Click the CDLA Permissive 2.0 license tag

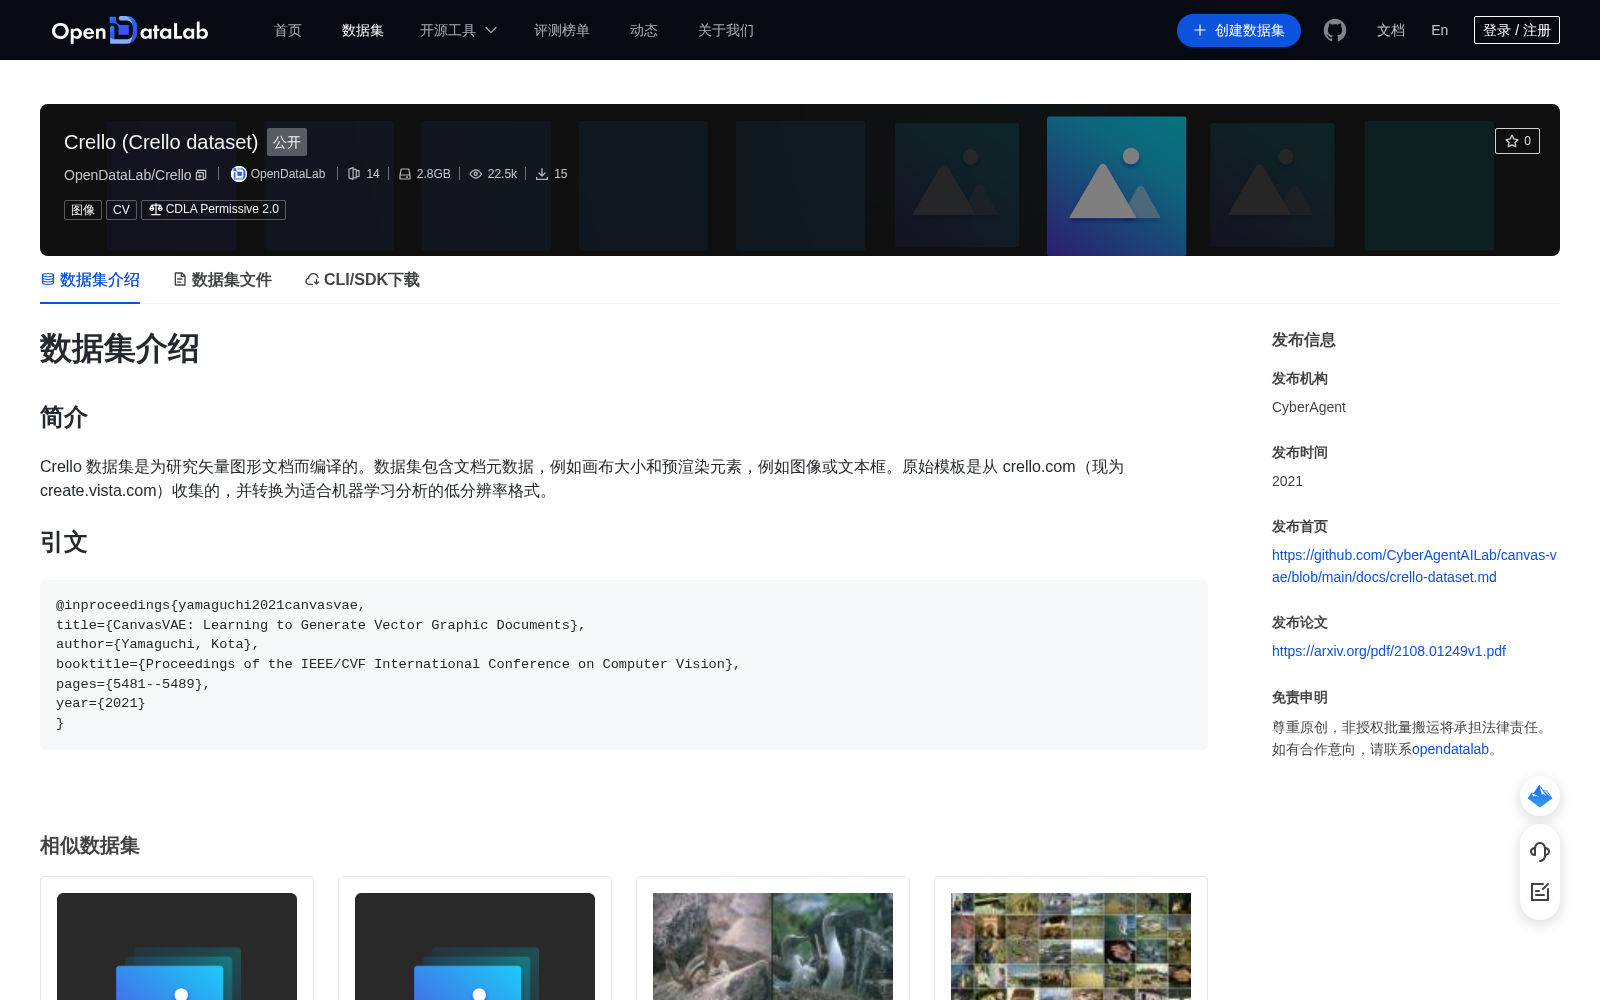[x=213, y=210]
